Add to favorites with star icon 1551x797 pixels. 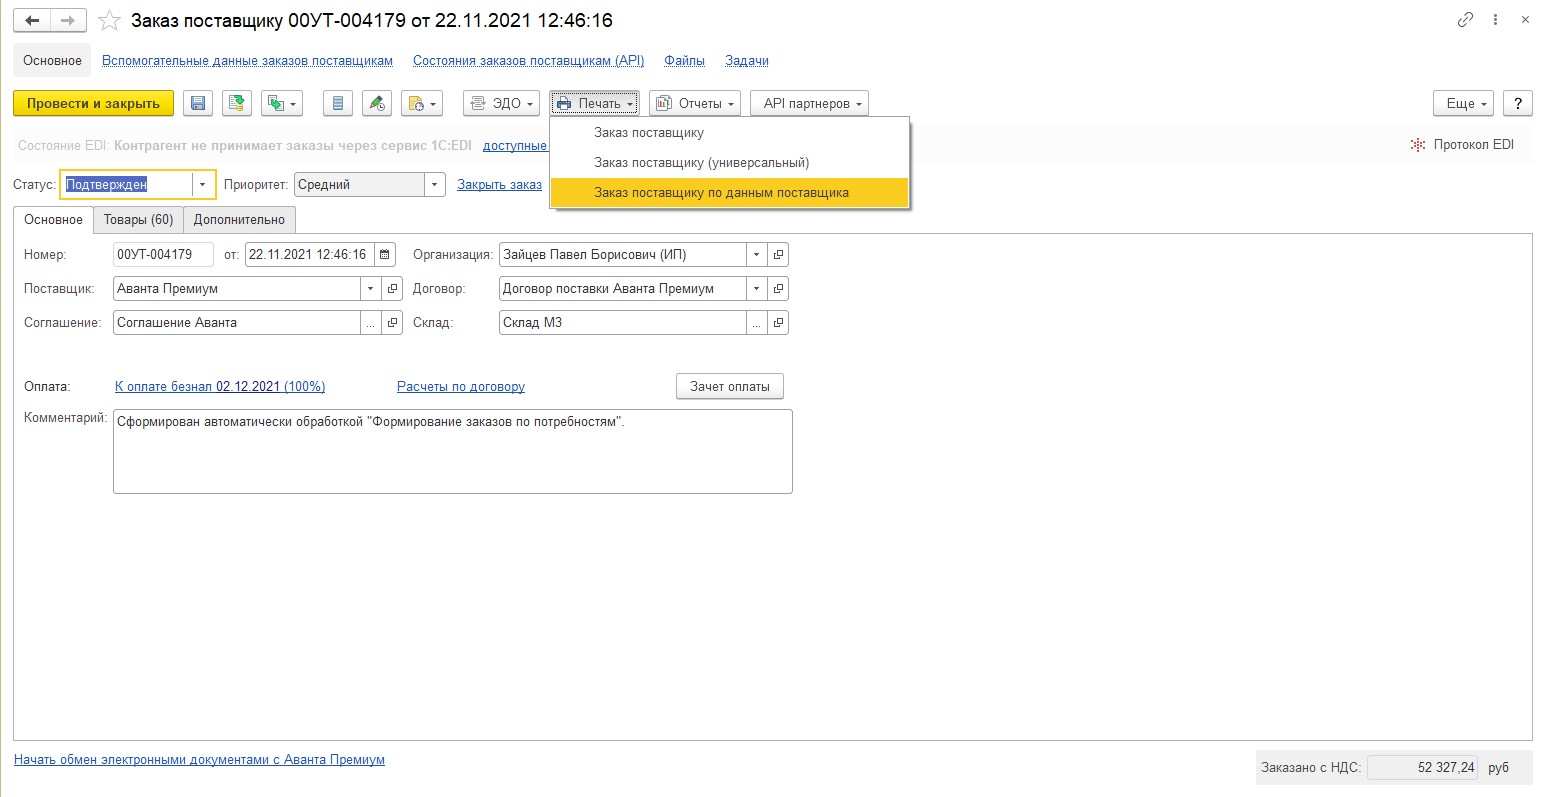point(110,21)
